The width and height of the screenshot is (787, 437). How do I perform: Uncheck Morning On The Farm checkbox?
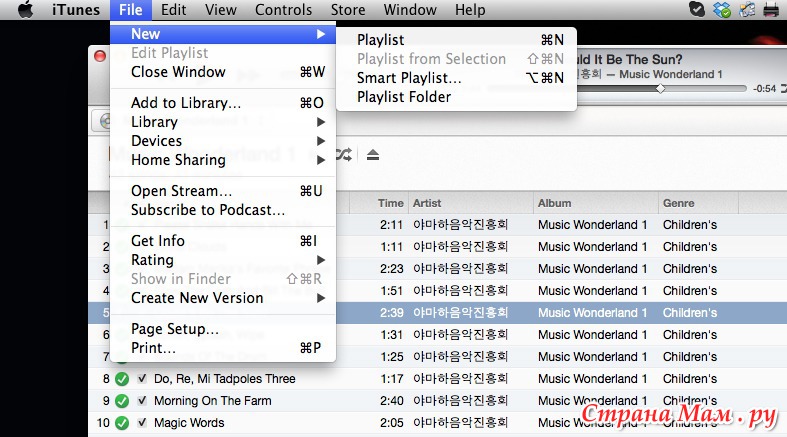click(x=142, y=400)
